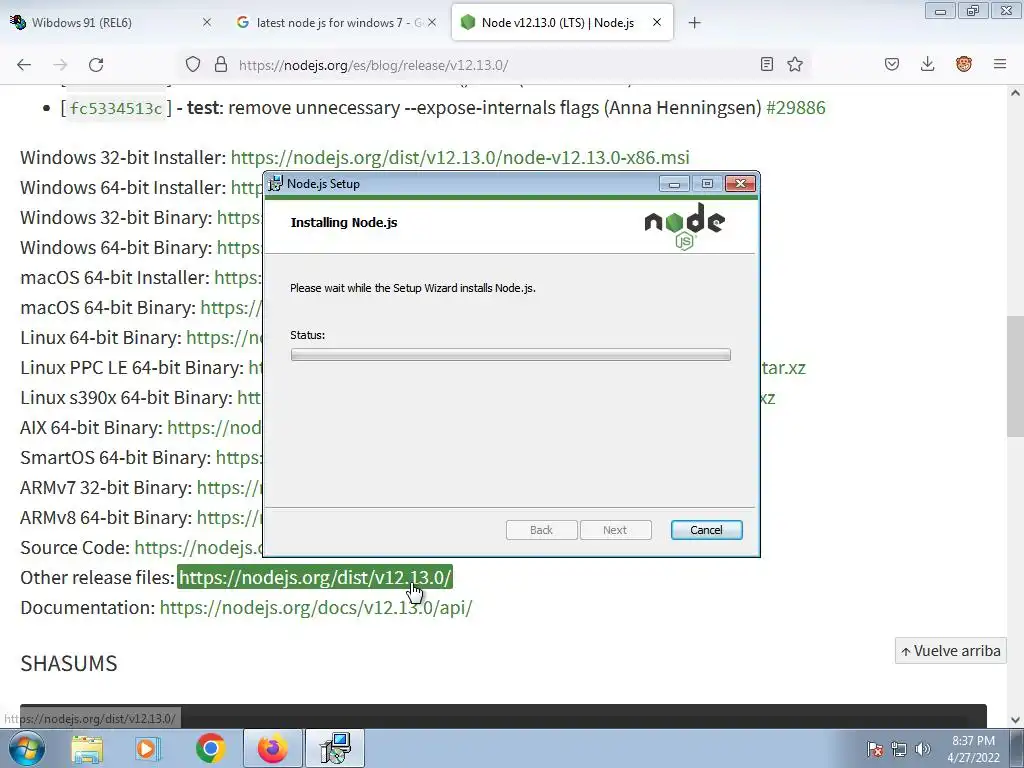
Task: Open a new tab with plus button
Action: tap(694, 23)
